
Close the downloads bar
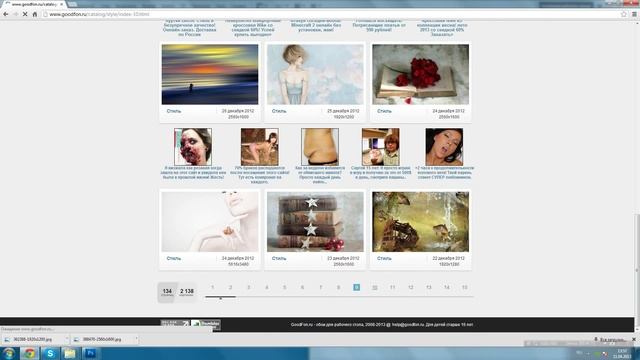click(634, 340)
